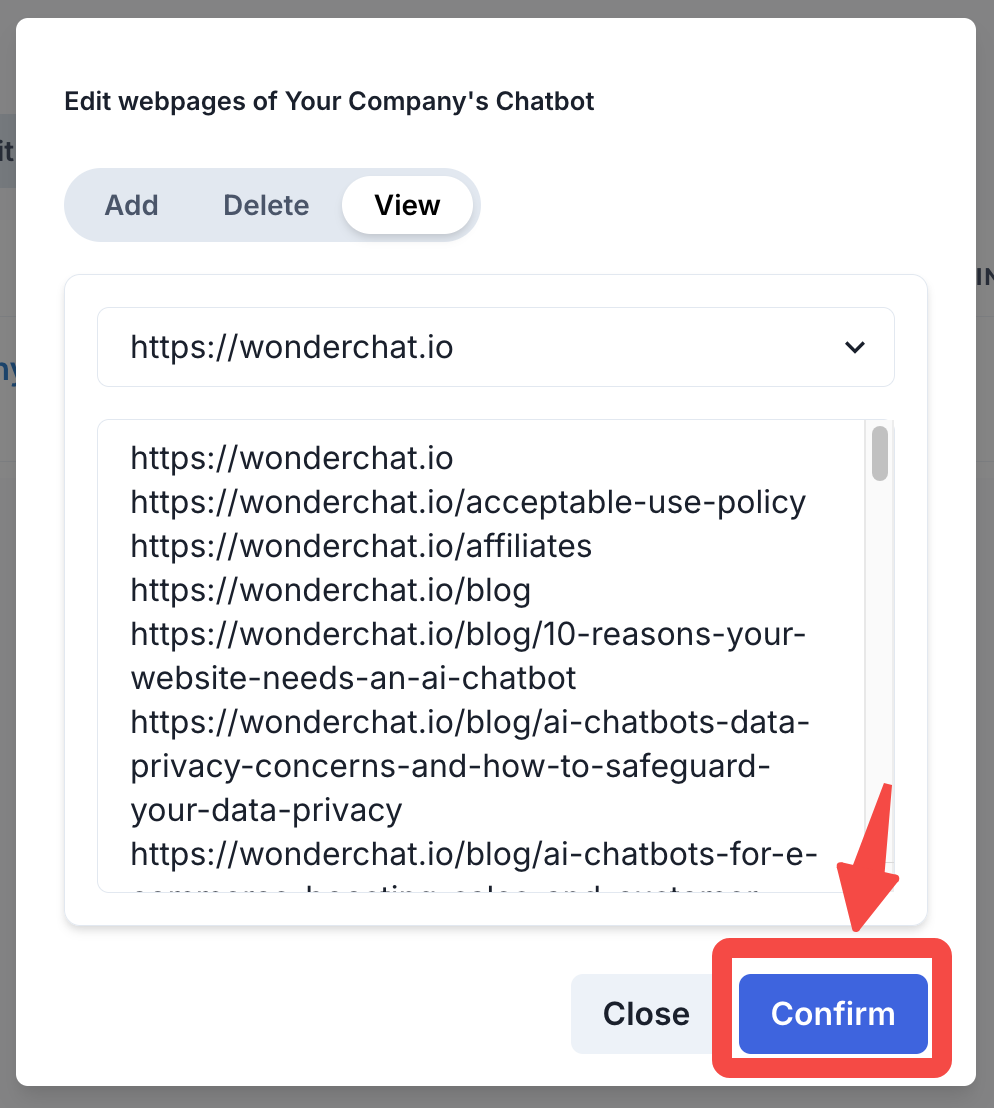Click the your-data-privacy text line
Screen dimensions: 994x1108
pyautogui.click(x=266, y=810)
